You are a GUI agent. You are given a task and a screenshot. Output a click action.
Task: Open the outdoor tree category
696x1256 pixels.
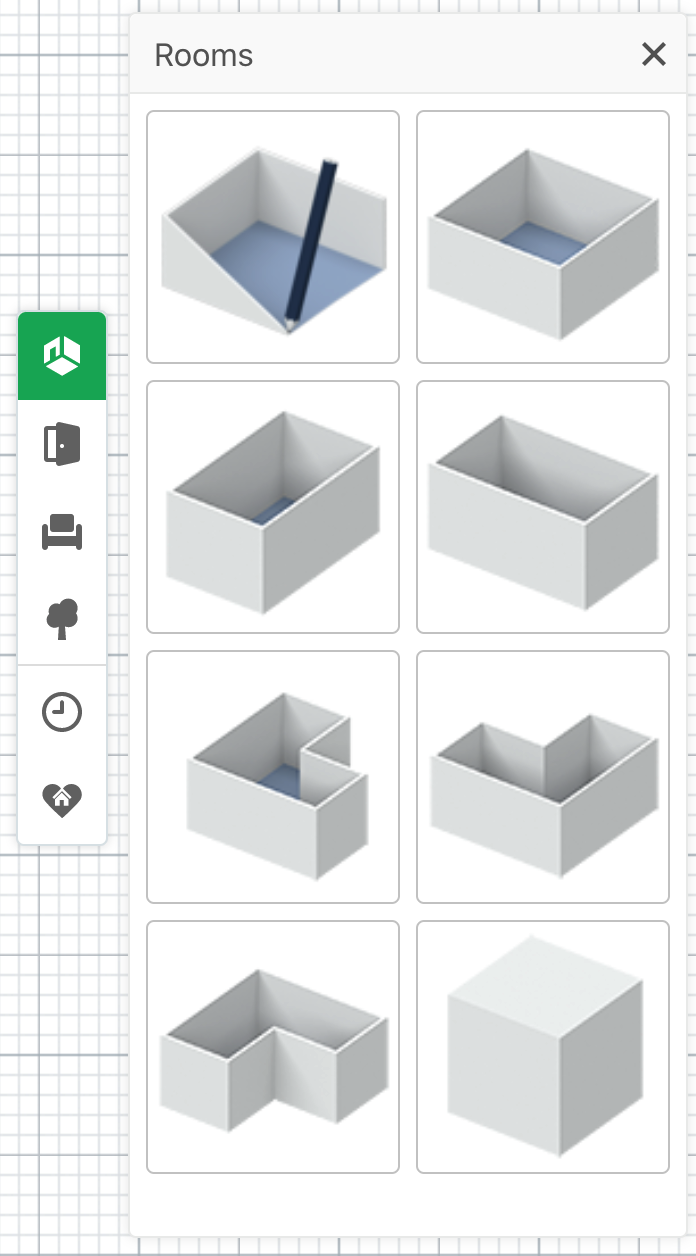pos(62,619)
